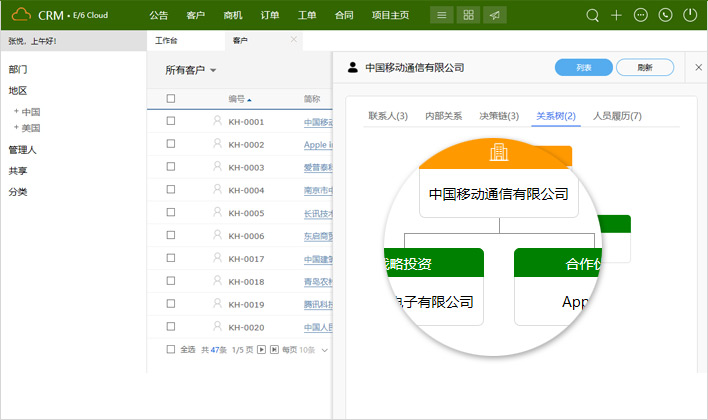Check the box for customer KH-0001
This screenshot has width=708, height=420.
(x=171, y=121)
